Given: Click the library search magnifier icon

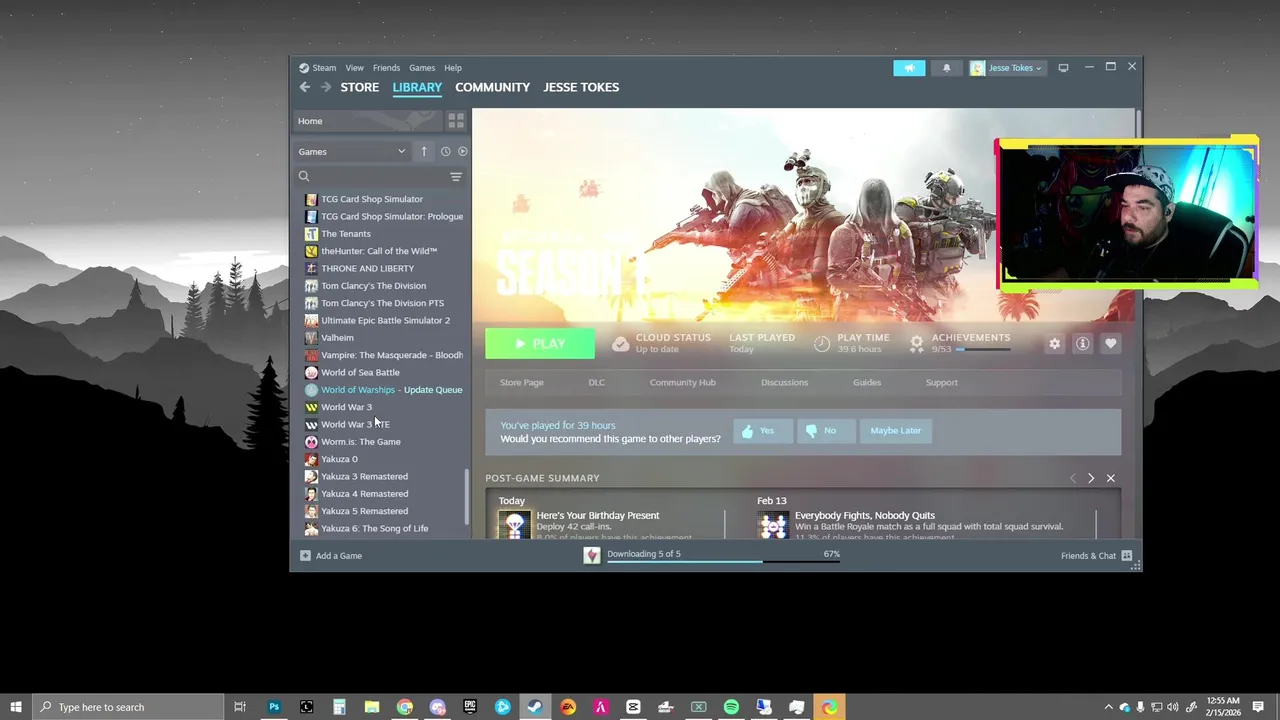Looking at the screenshot, I should [x=304, y=177].
